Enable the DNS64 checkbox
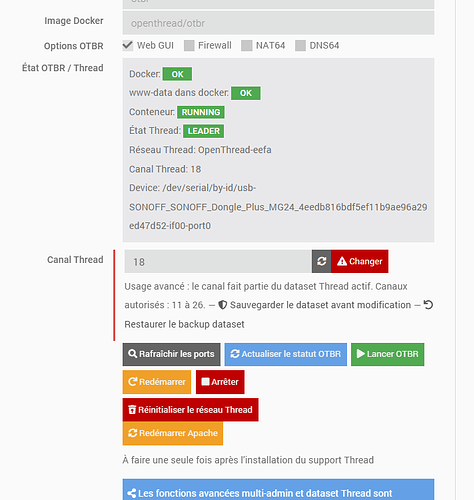 click(x=300, y=46)
